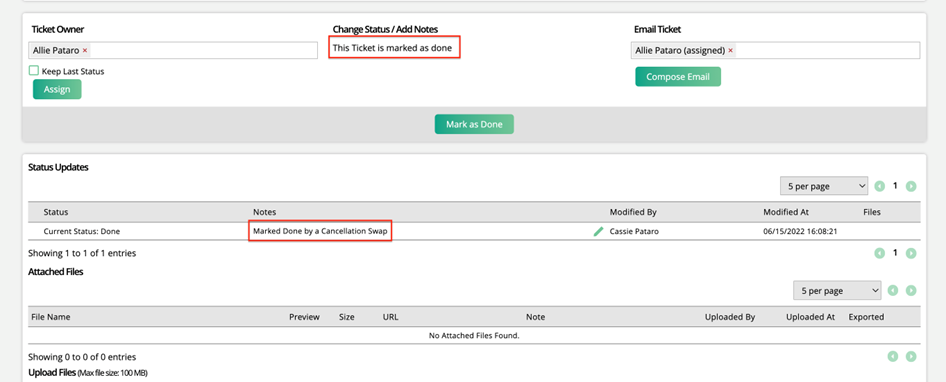Click 'No Attached Files Found.' message

click(x=474, y=336)
